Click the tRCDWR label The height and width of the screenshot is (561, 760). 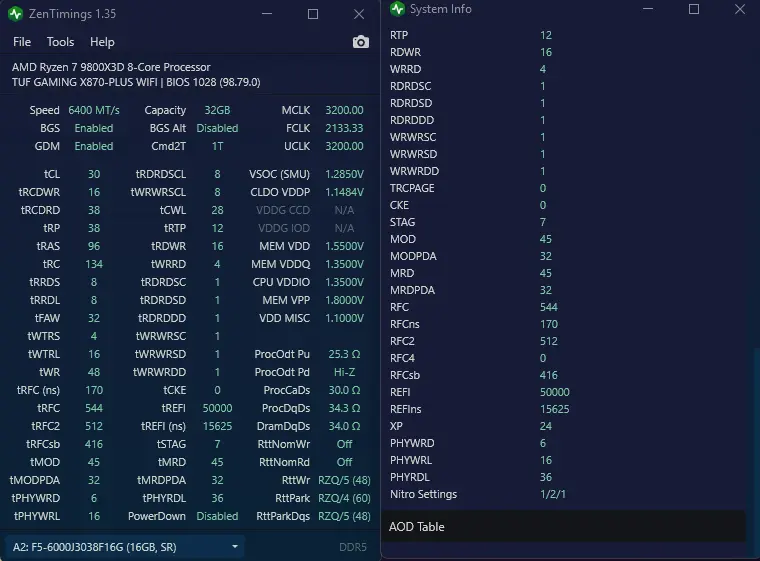[x=39, y=192]
